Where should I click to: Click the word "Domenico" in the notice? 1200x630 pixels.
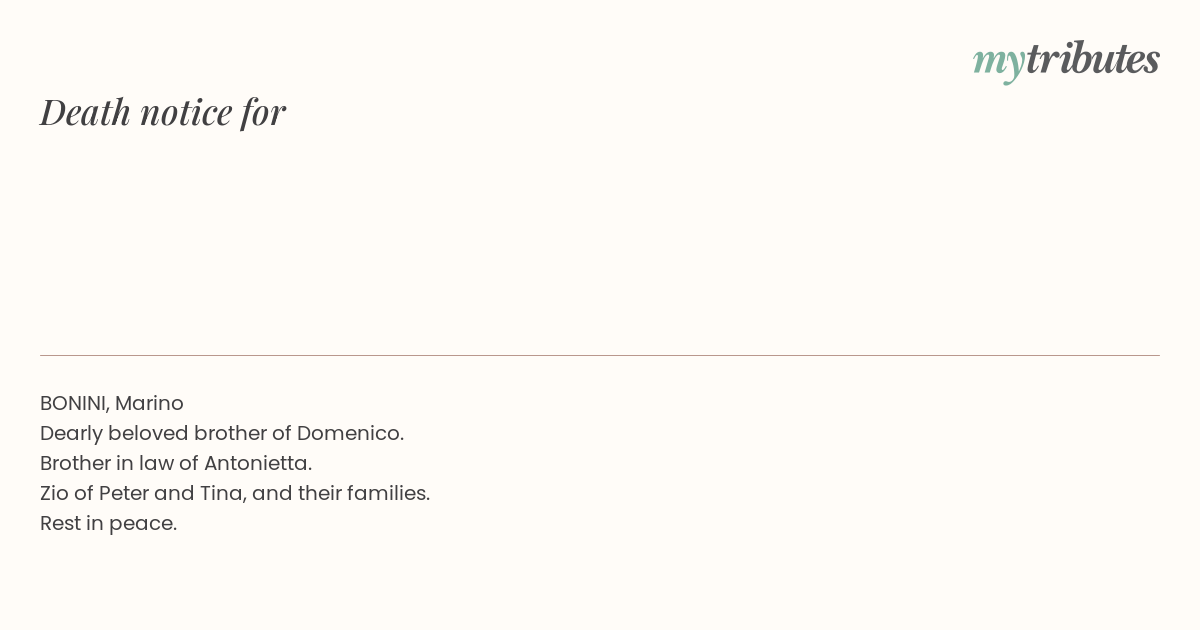(348, 433)
